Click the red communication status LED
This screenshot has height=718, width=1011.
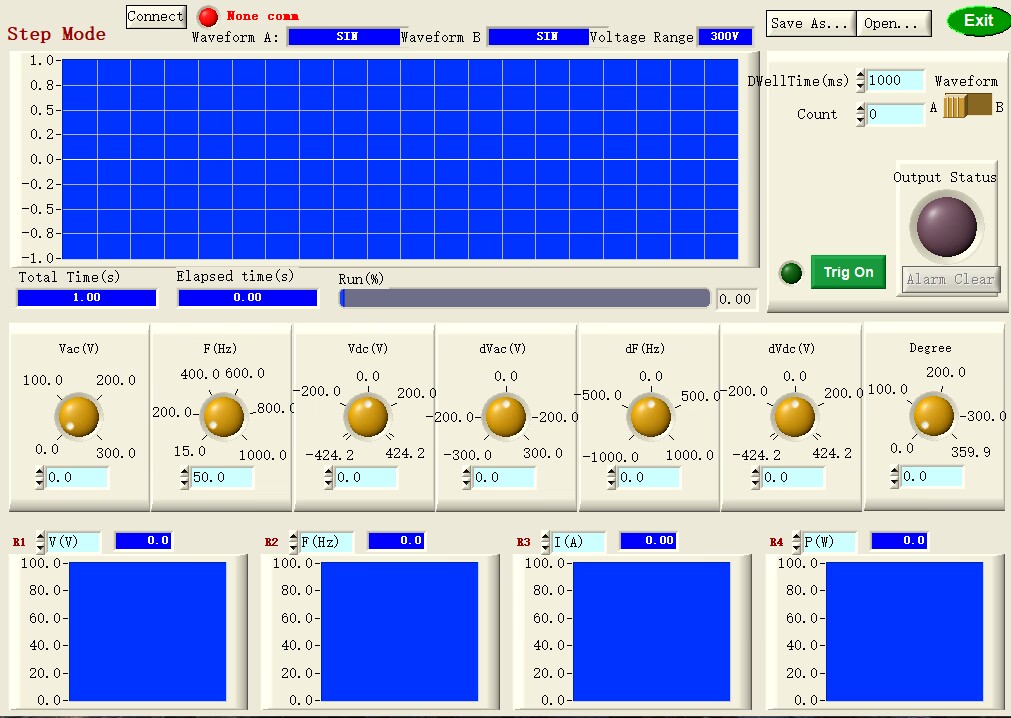tap(208, 17)
